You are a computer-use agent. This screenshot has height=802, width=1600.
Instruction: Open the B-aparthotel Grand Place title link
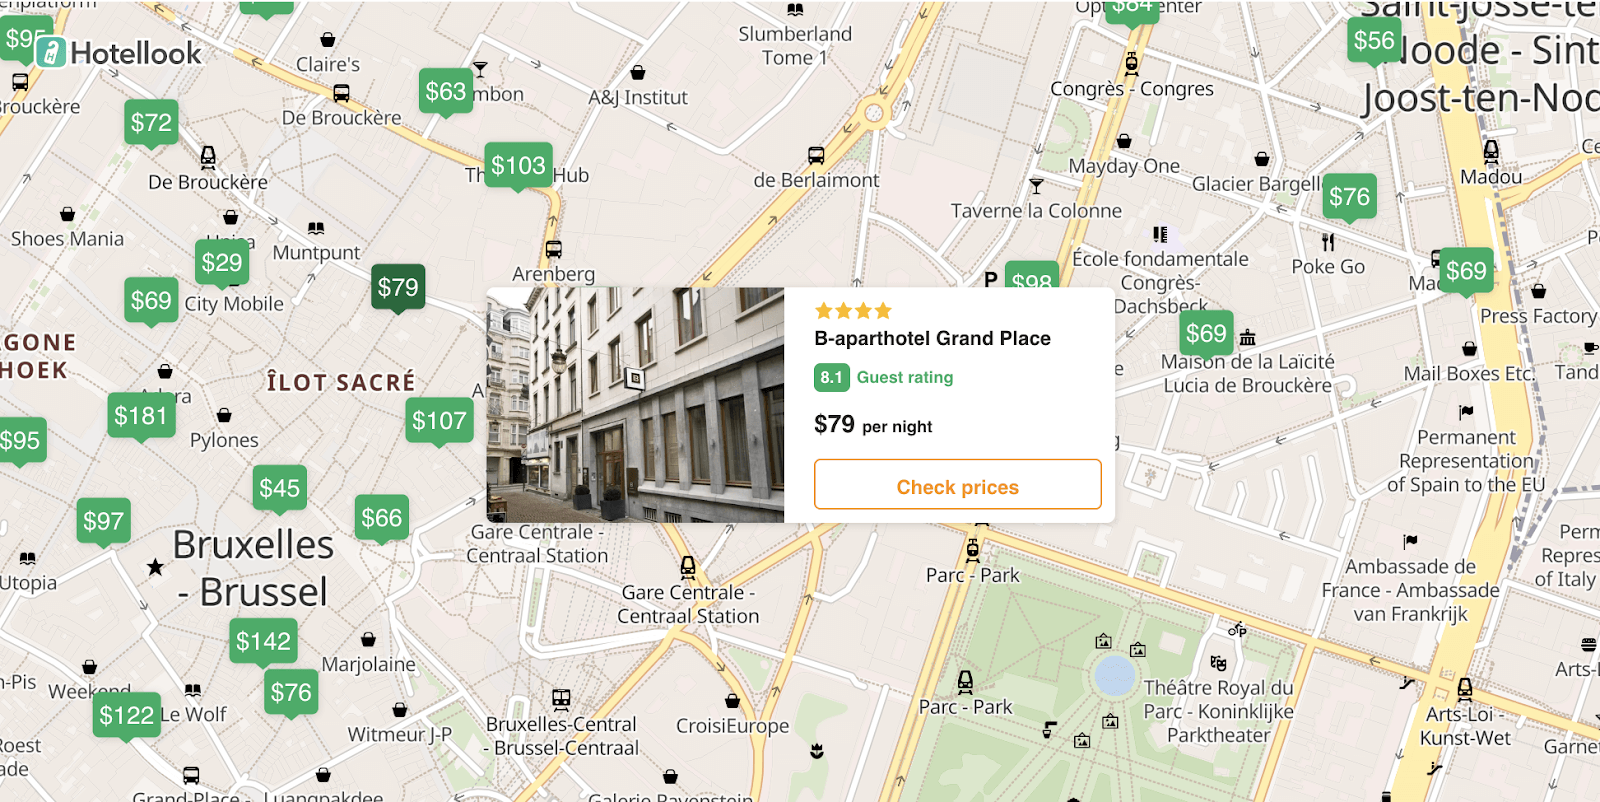[x=932, y=338]
